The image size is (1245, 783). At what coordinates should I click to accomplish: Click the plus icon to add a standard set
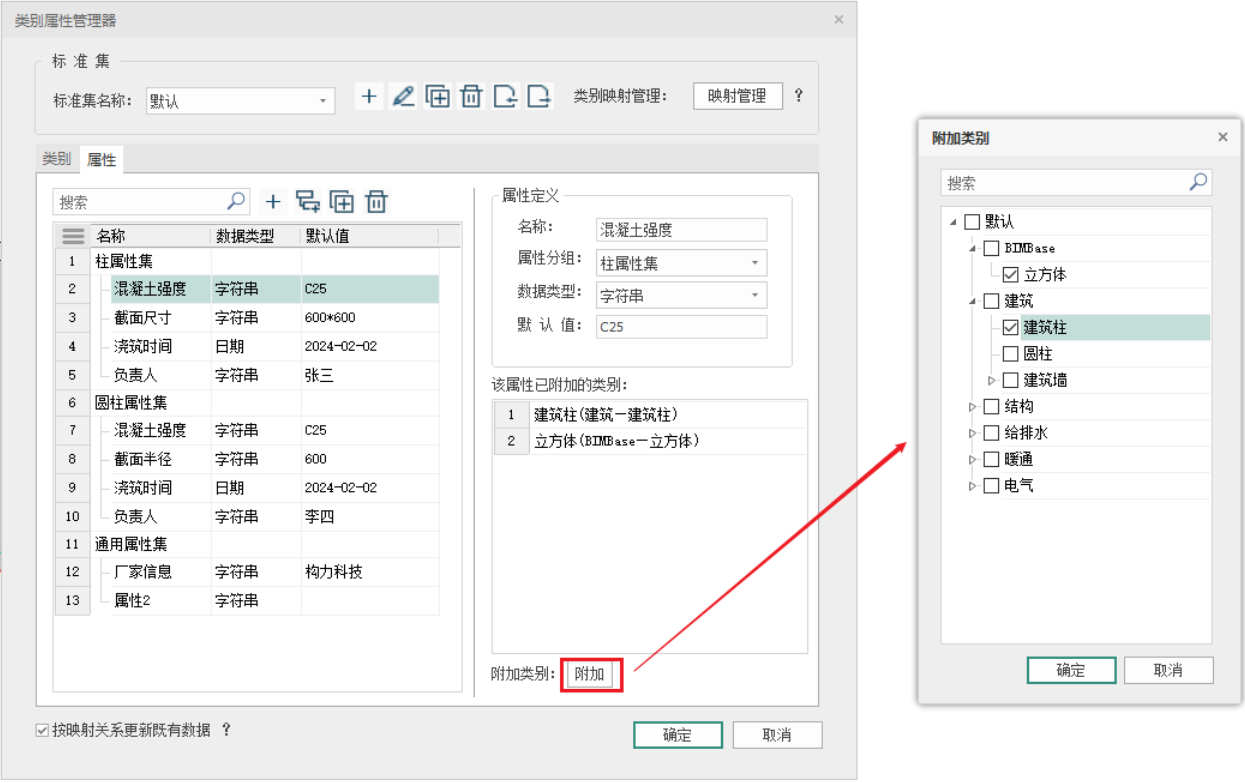click(x=369, y=96)
